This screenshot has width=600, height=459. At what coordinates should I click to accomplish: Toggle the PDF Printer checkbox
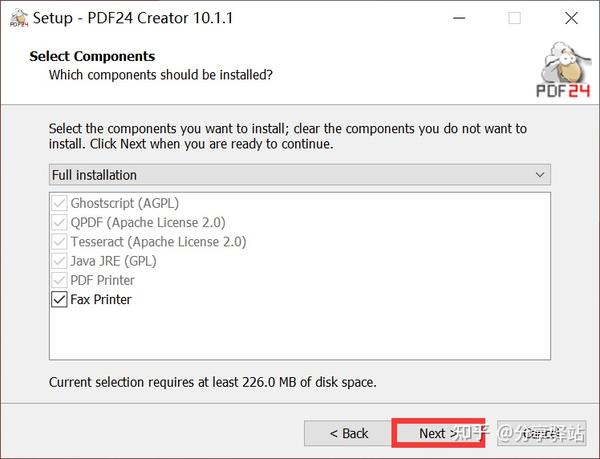click(58, 280)
